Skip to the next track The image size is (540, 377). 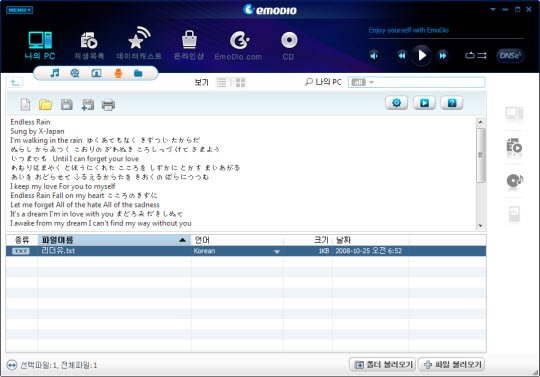[x=443, y=56]
